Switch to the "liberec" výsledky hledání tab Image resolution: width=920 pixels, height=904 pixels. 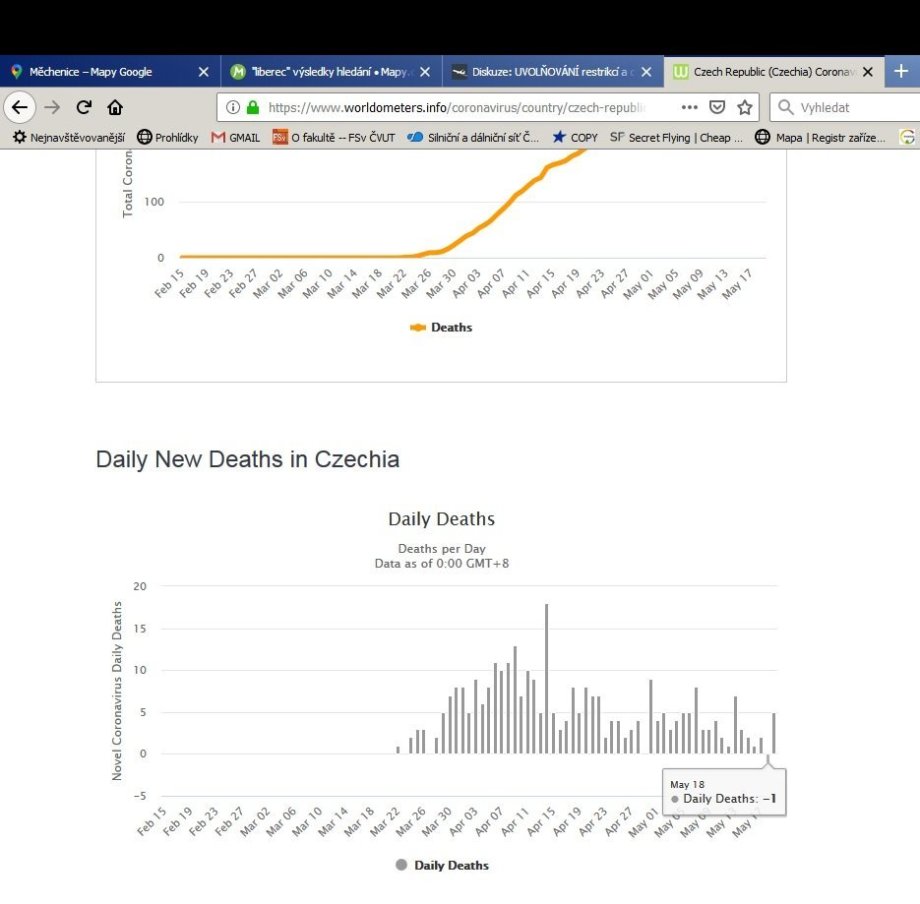pos(322,72)
